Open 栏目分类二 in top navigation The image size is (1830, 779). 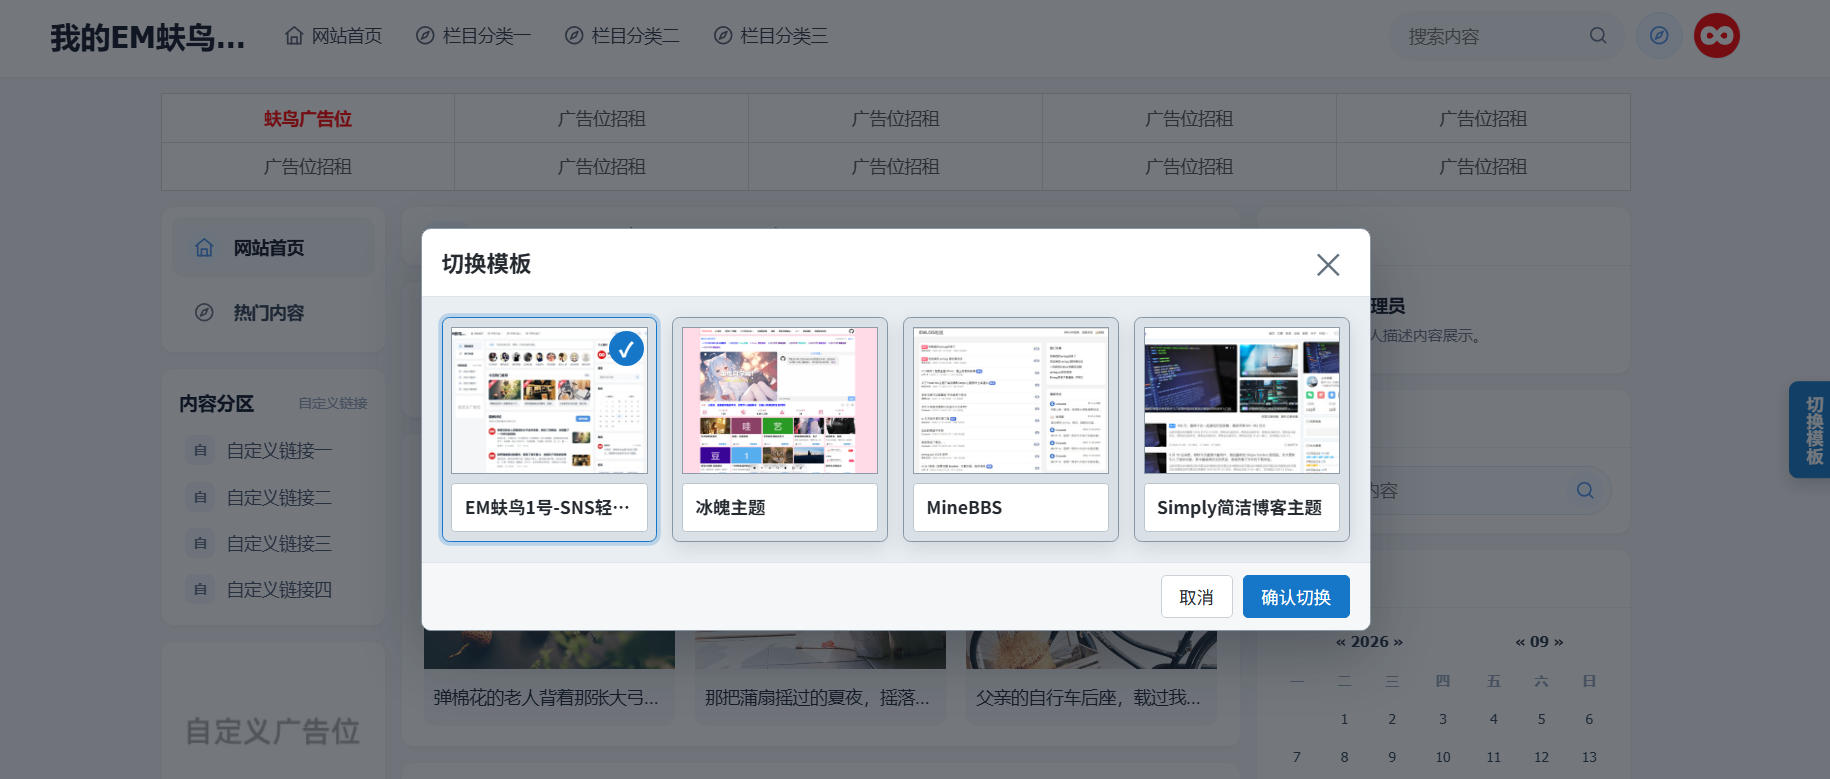[622, 36]
